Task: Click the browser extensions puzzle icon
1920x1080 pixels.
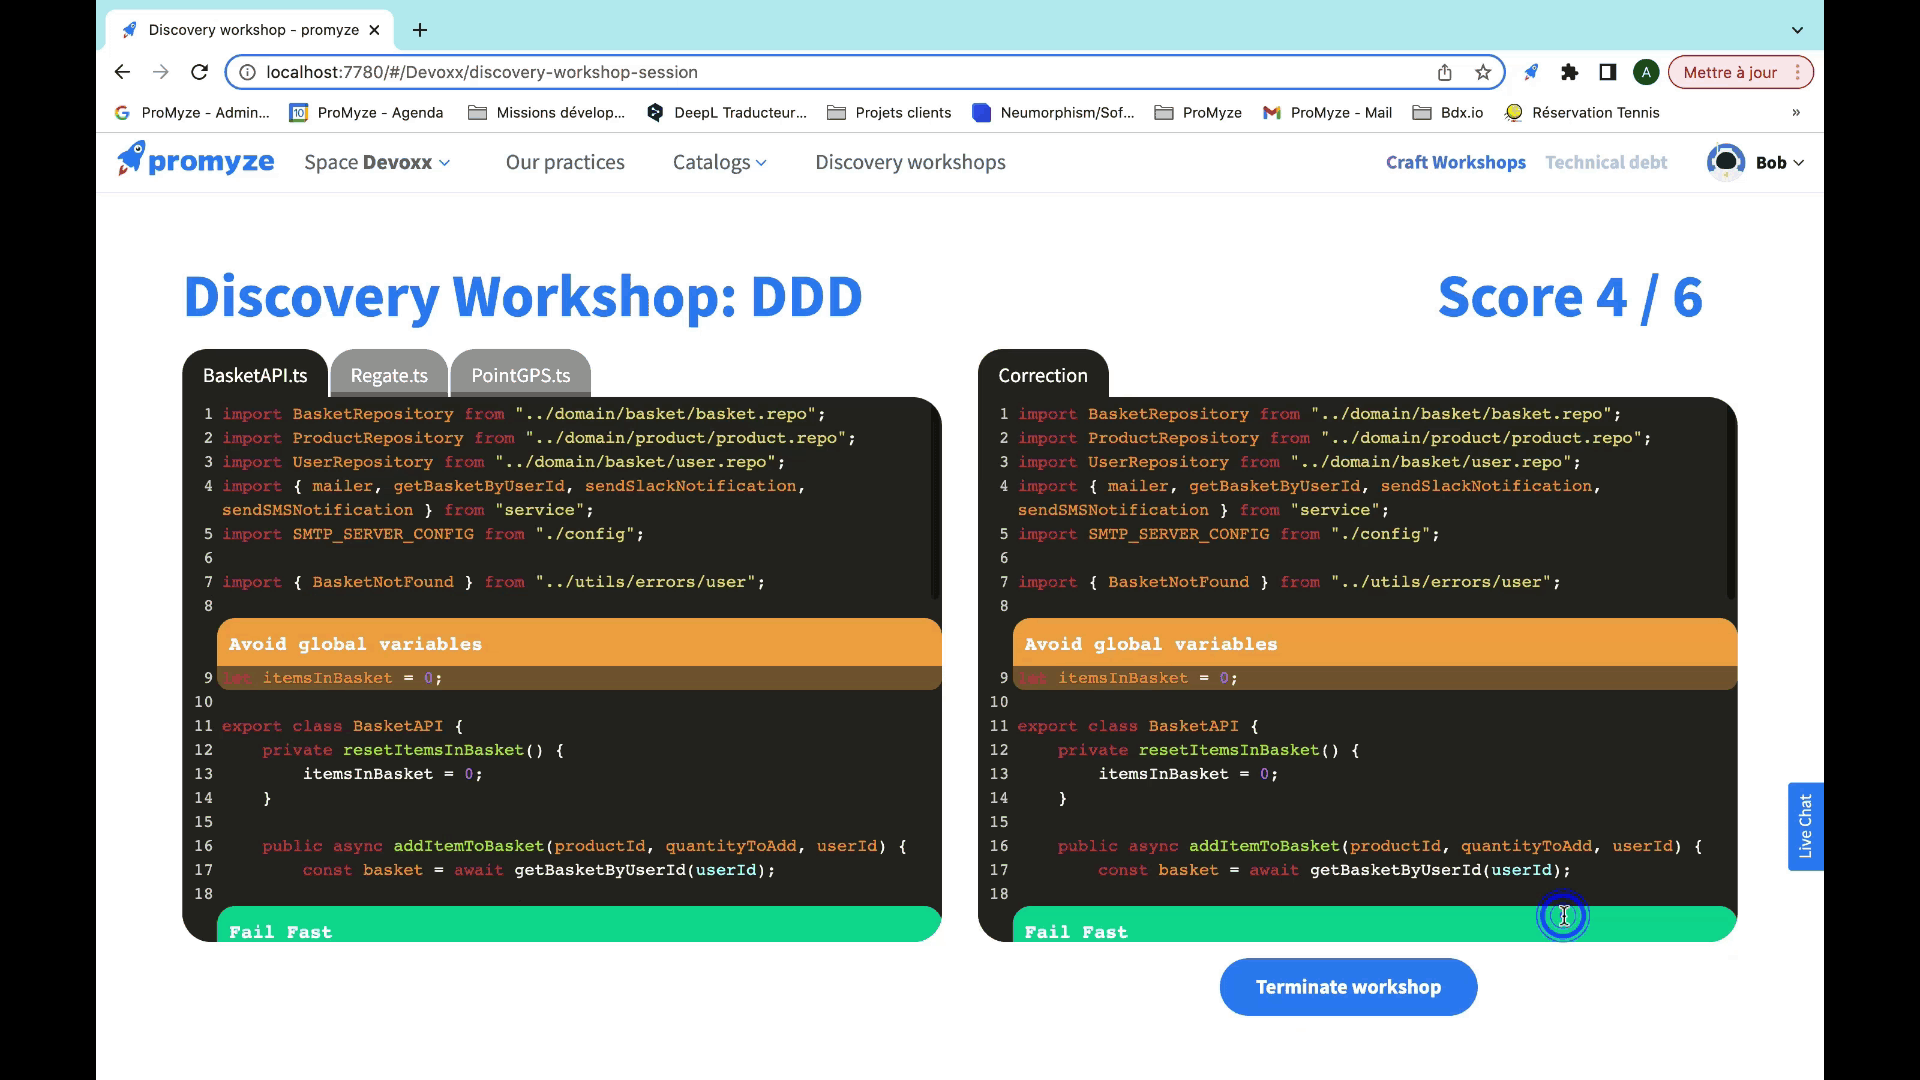Action: point(1572,73)
